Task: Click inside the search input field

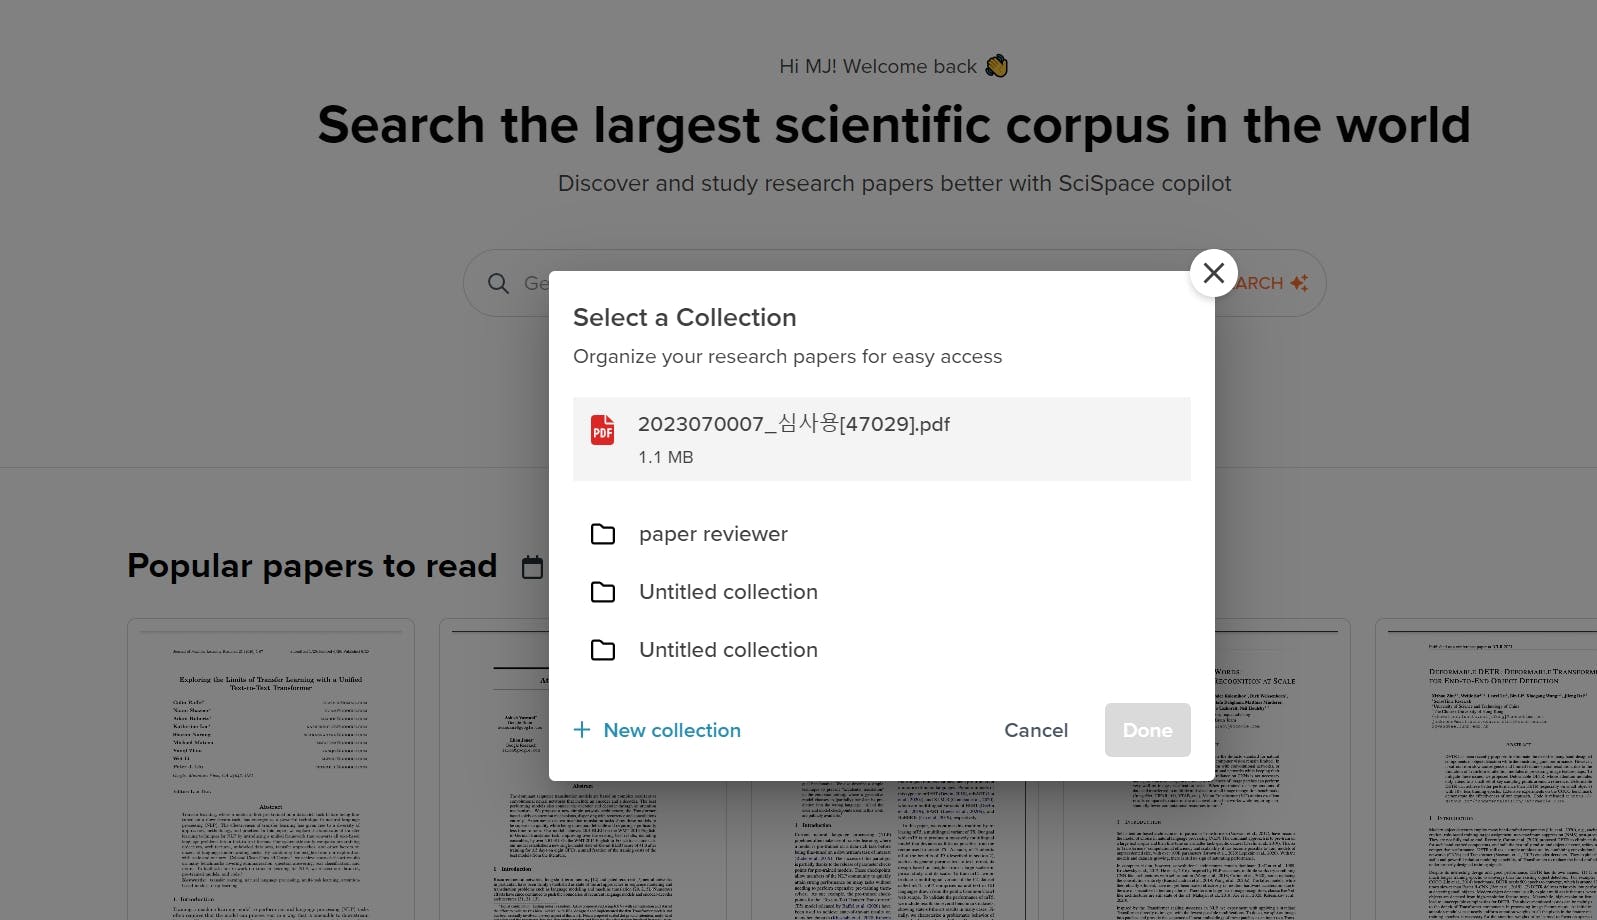Action: coord(534,284)
